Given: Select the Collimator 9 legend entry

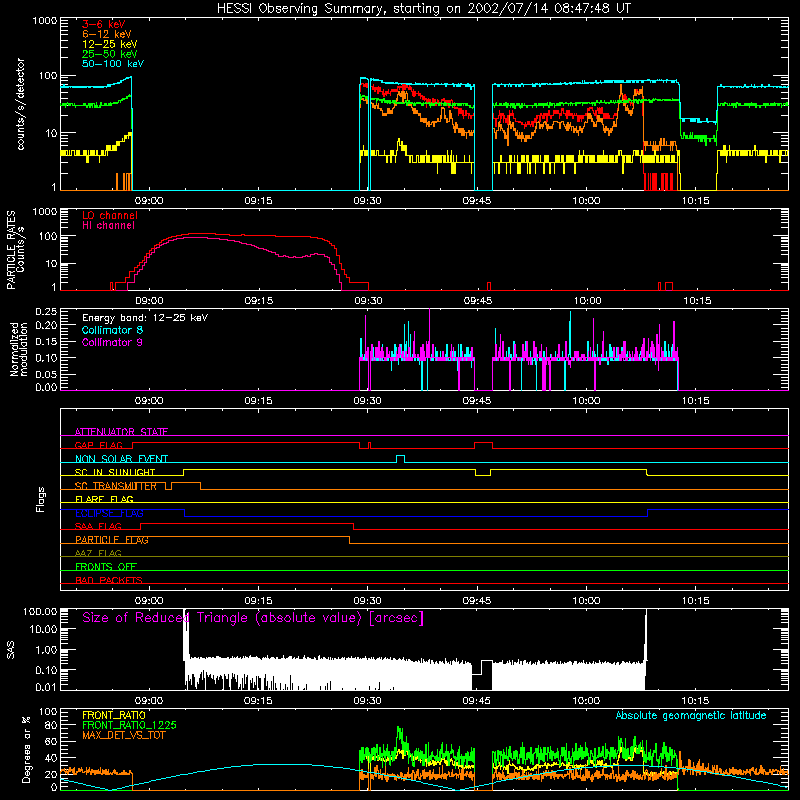Looking at the screenshot, I should click(112, 342).
